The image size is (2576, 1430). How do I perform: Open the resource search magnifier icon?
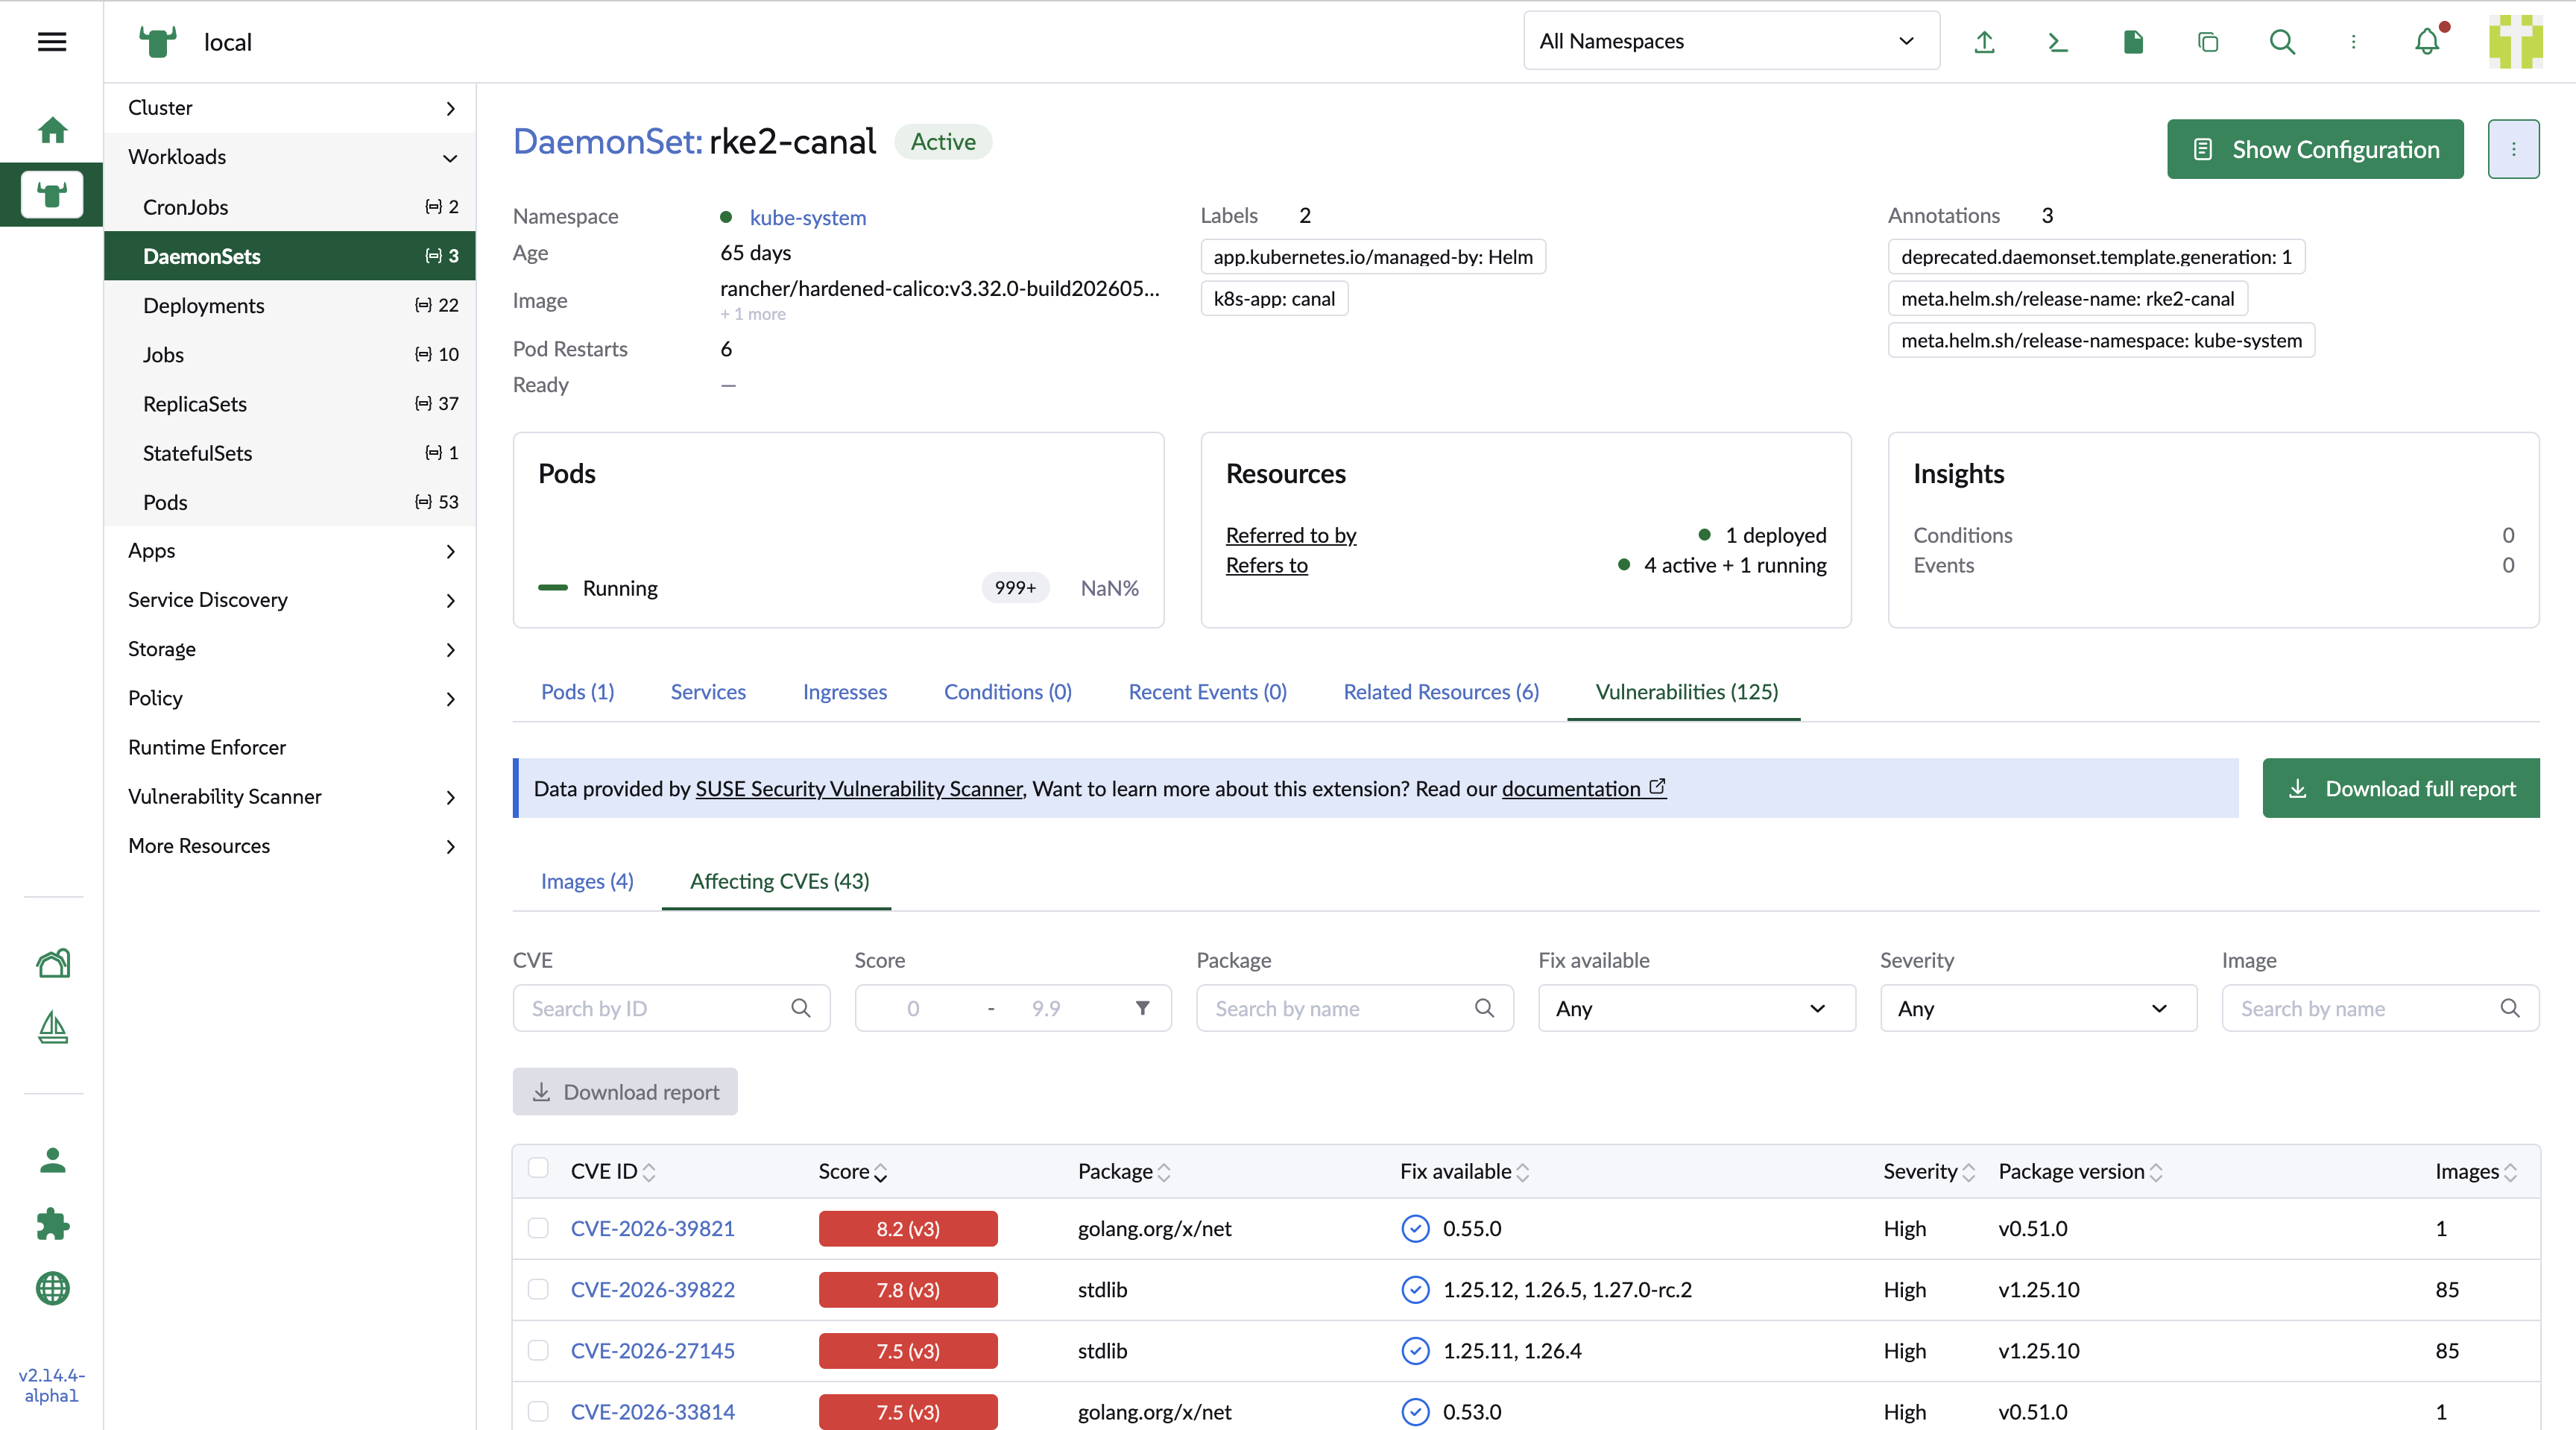coord(2282,41)
